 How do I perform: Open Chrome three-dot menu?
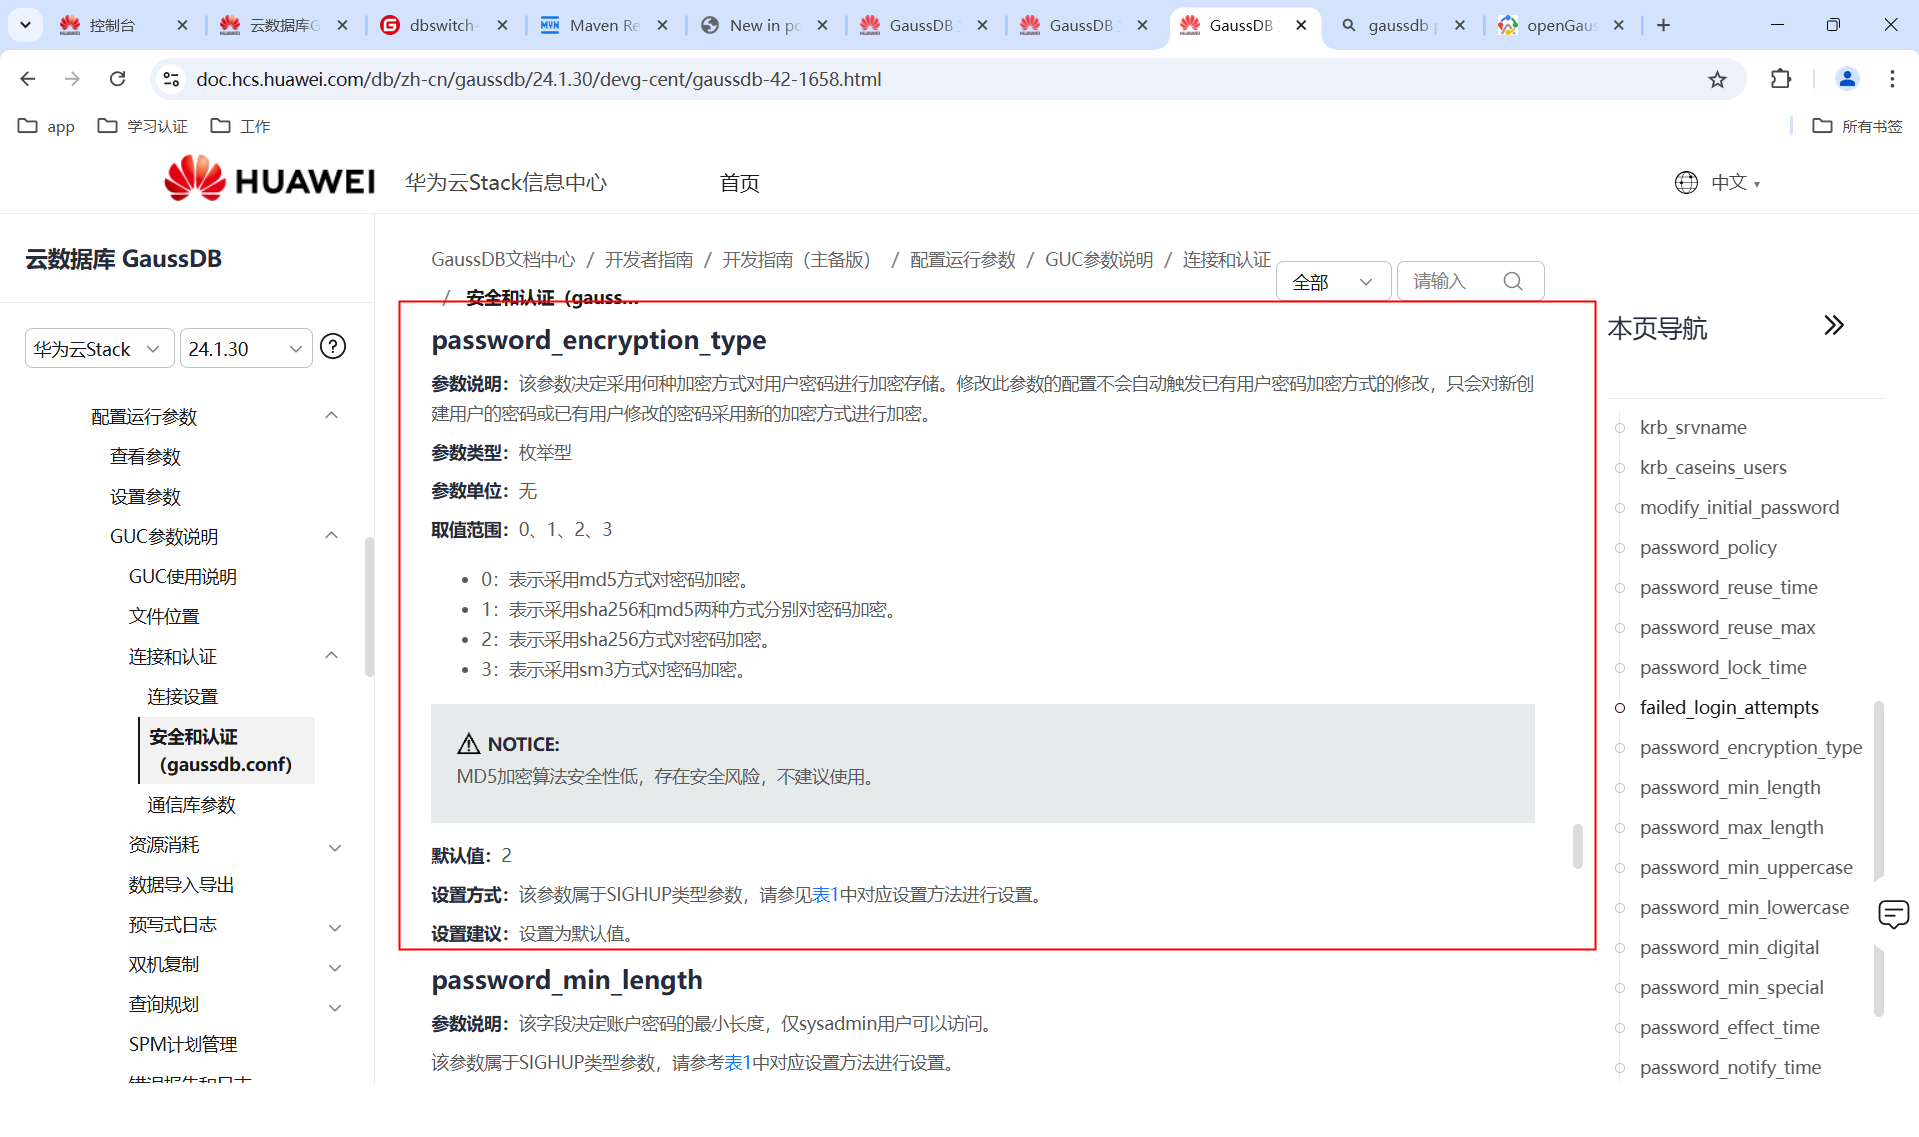(1892, 79)
